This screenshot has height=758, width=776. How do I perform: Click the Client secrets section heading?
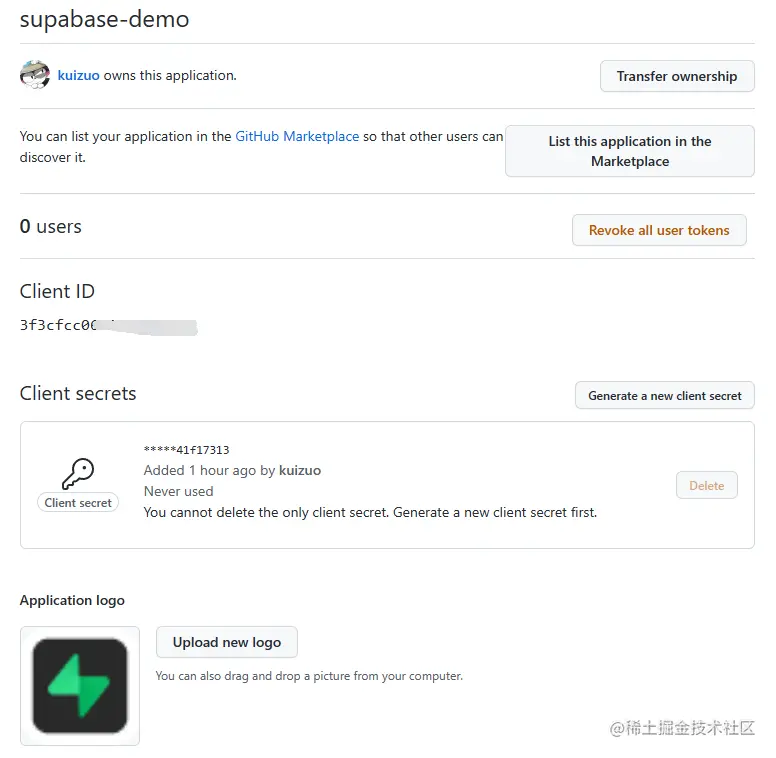[x=78, y=393]
